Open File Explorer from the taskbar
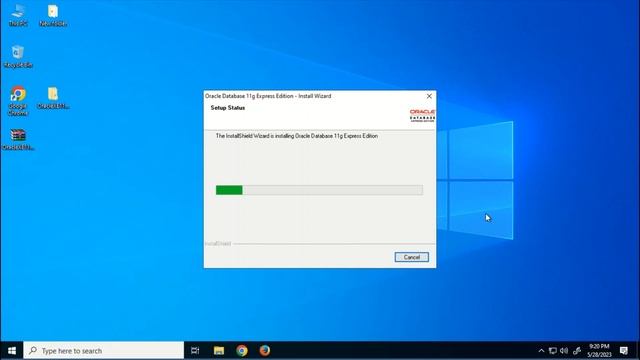This screenshot has width=640, height=360. (x=219, y=351)
